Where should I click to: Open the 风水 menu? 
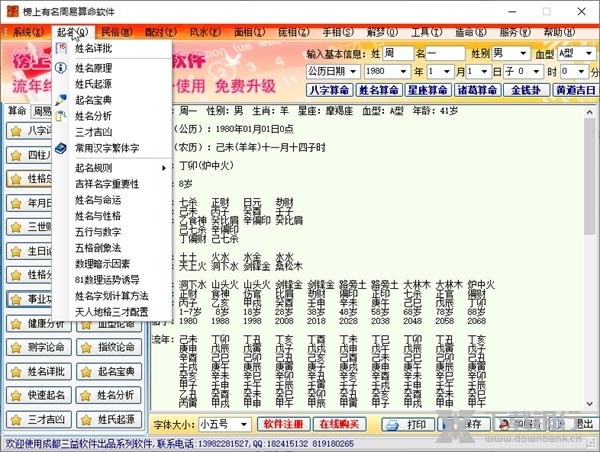tap(205, 32)
